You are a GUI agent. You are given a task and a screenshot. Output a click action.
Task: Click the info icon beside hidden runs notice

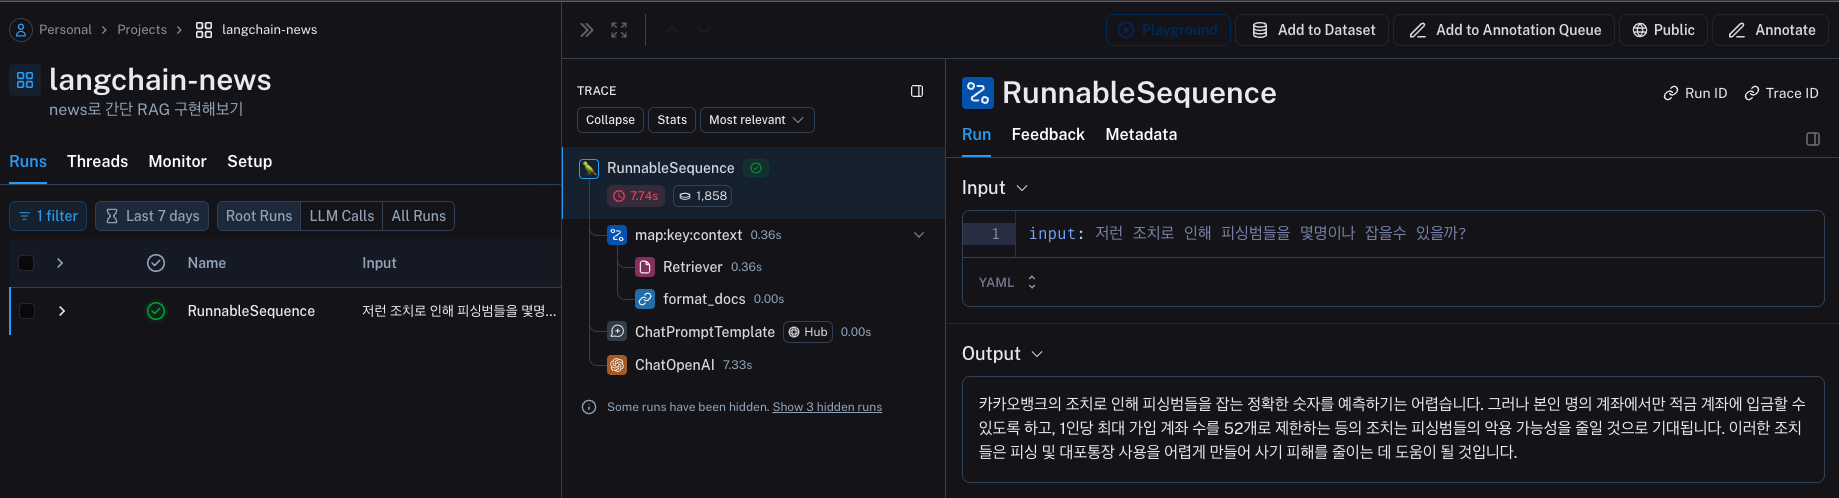click(589, 407)
